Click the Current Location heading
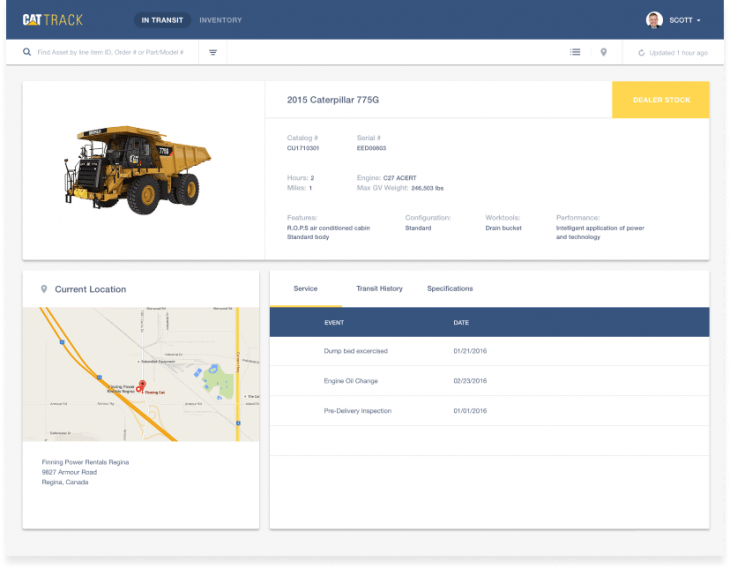Screen dimensions: 730x569 [x=90, y=289]
